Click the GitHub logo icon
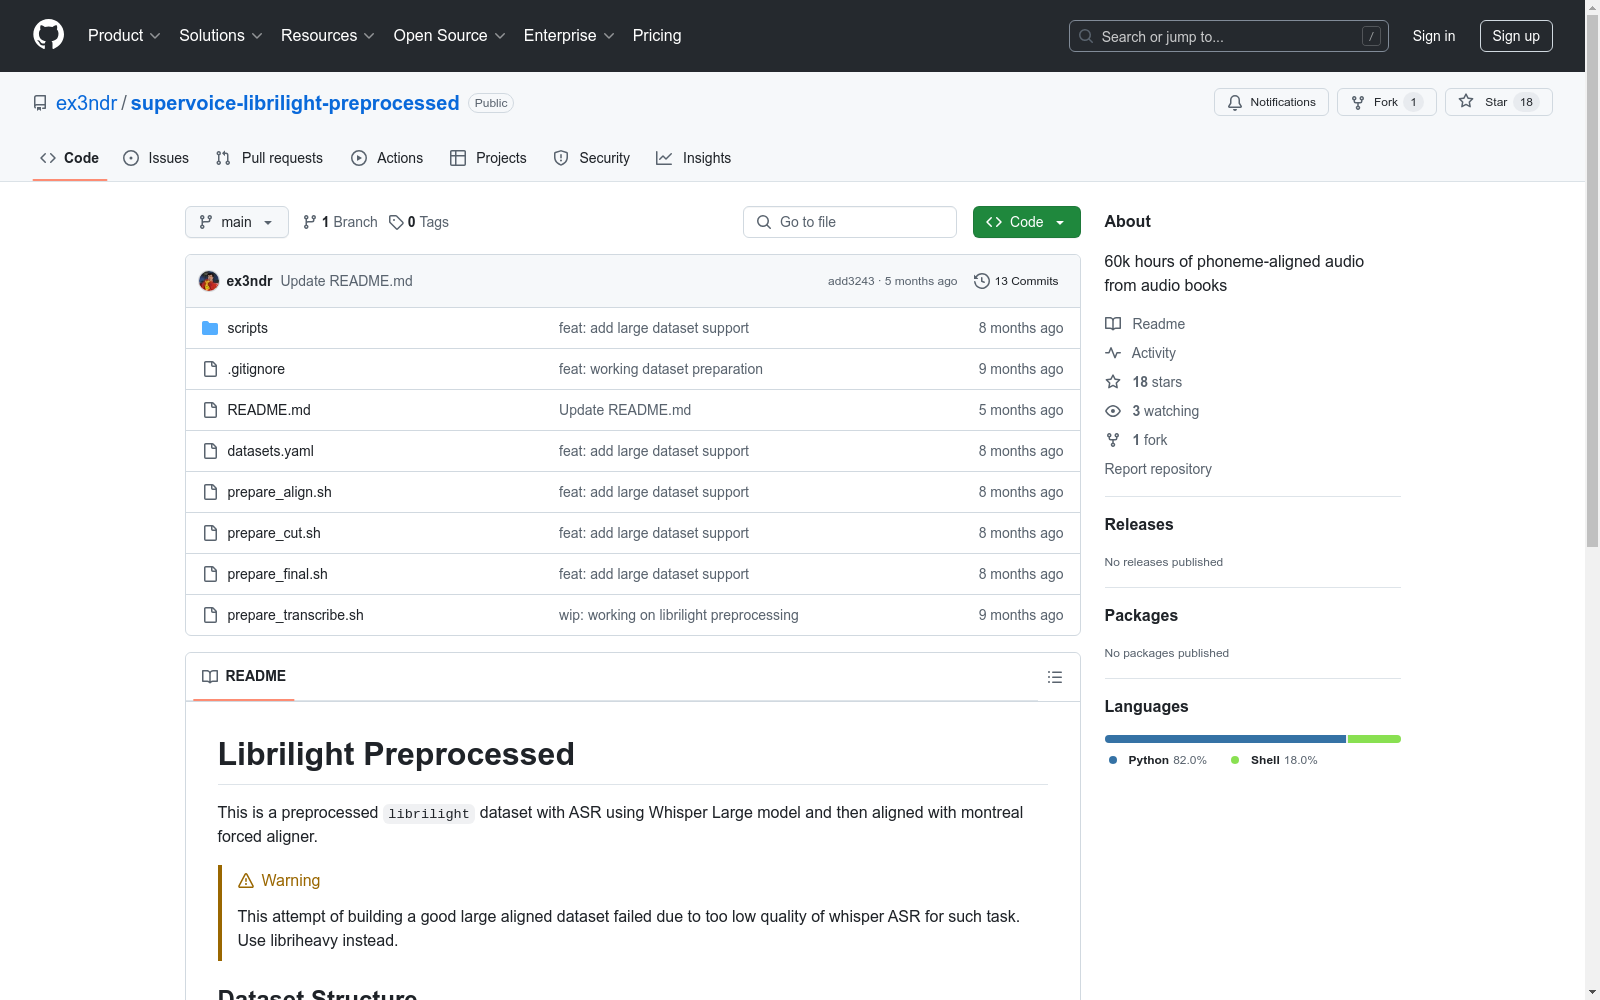The image size is (1600, 1000). [x=48, y=35]
